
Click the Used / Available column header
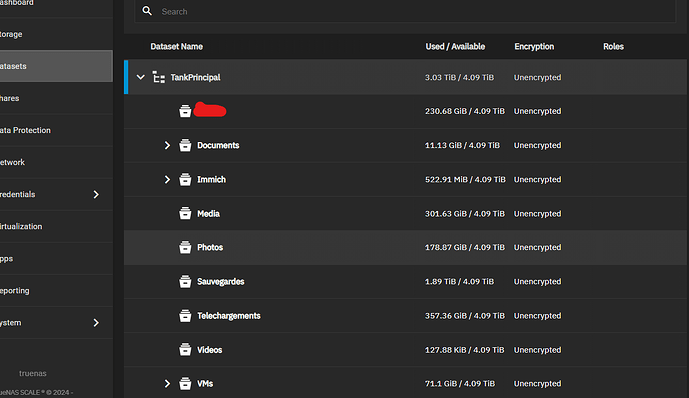pyautogui.click(x=455, y=47)
